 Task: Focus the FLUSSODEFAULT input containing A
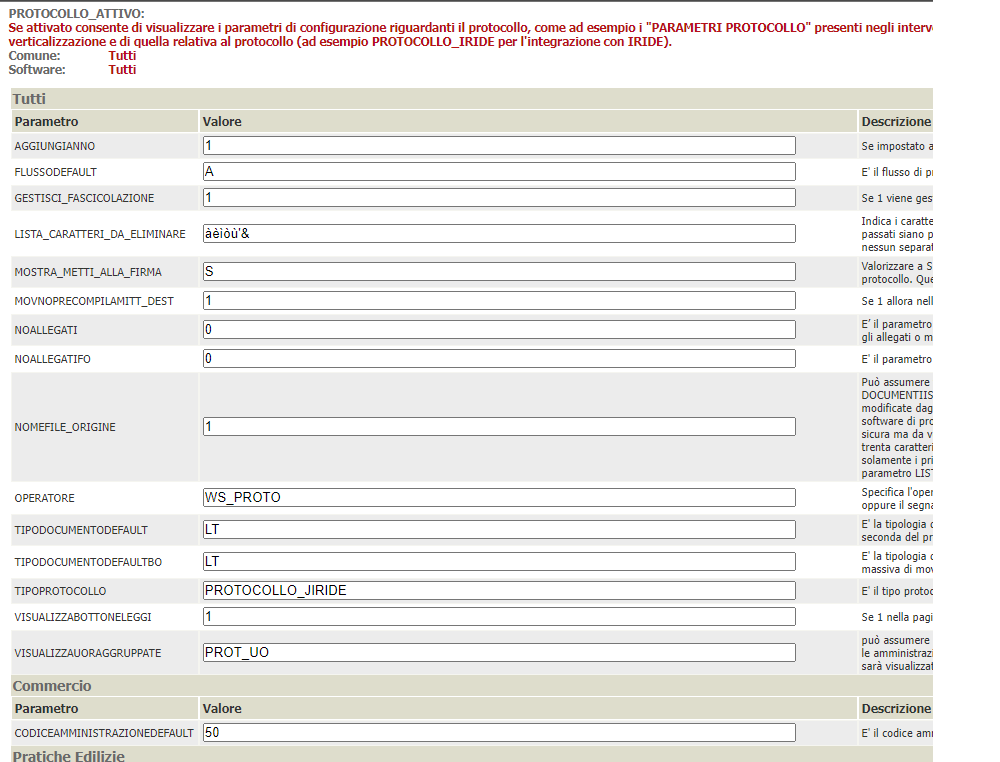point(498,172)
